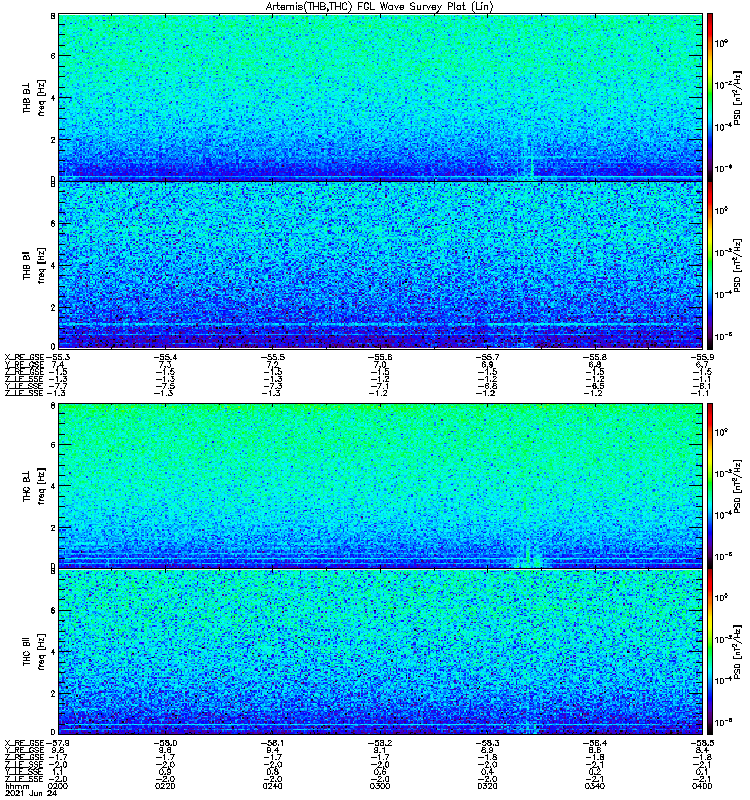Click the '0220' time tick label

pos(164,786)
